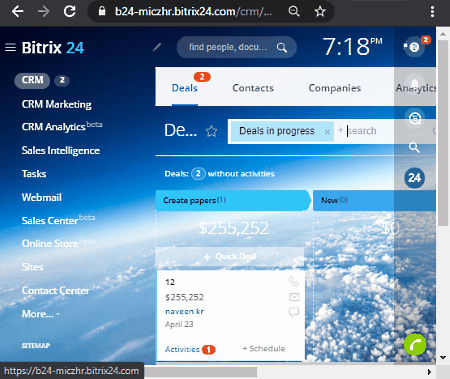Click chat icon on deal 12 card
450x379 pixels.
(x=294, y=312)
